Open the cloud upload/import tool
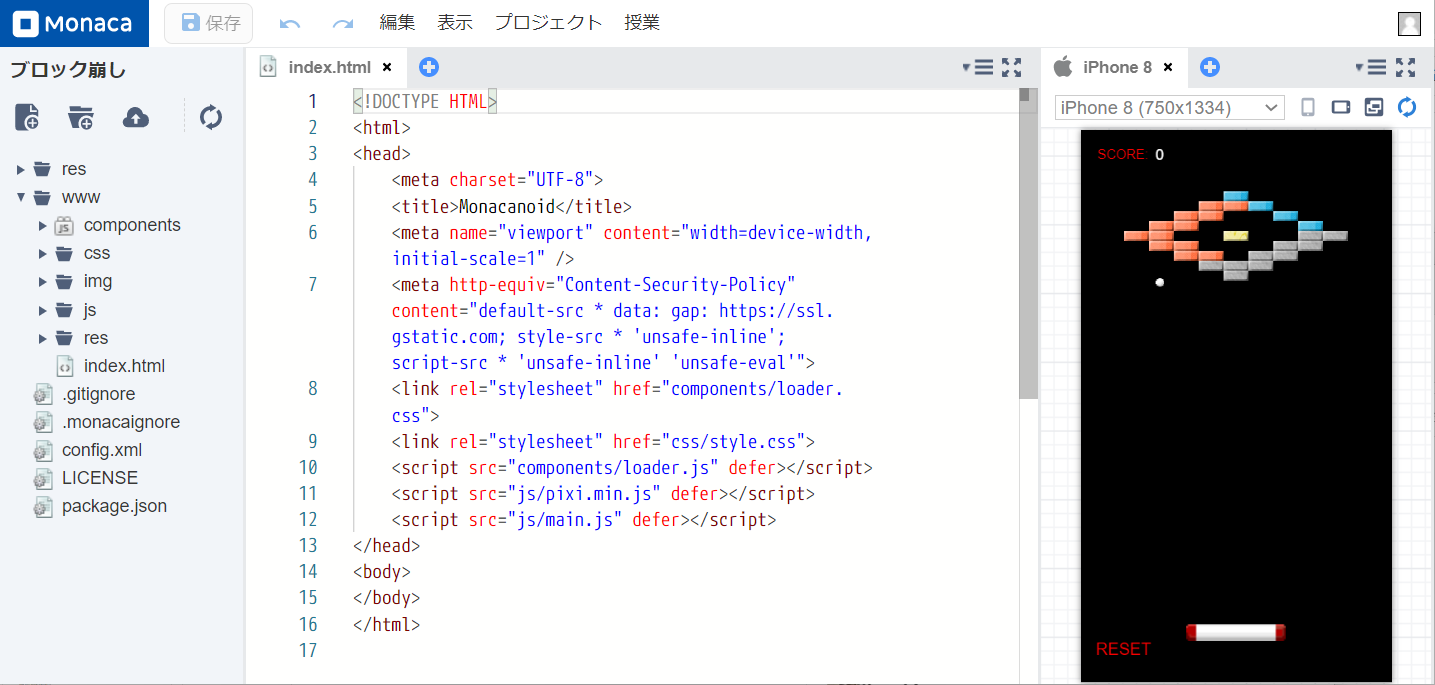 pos(135,117)
